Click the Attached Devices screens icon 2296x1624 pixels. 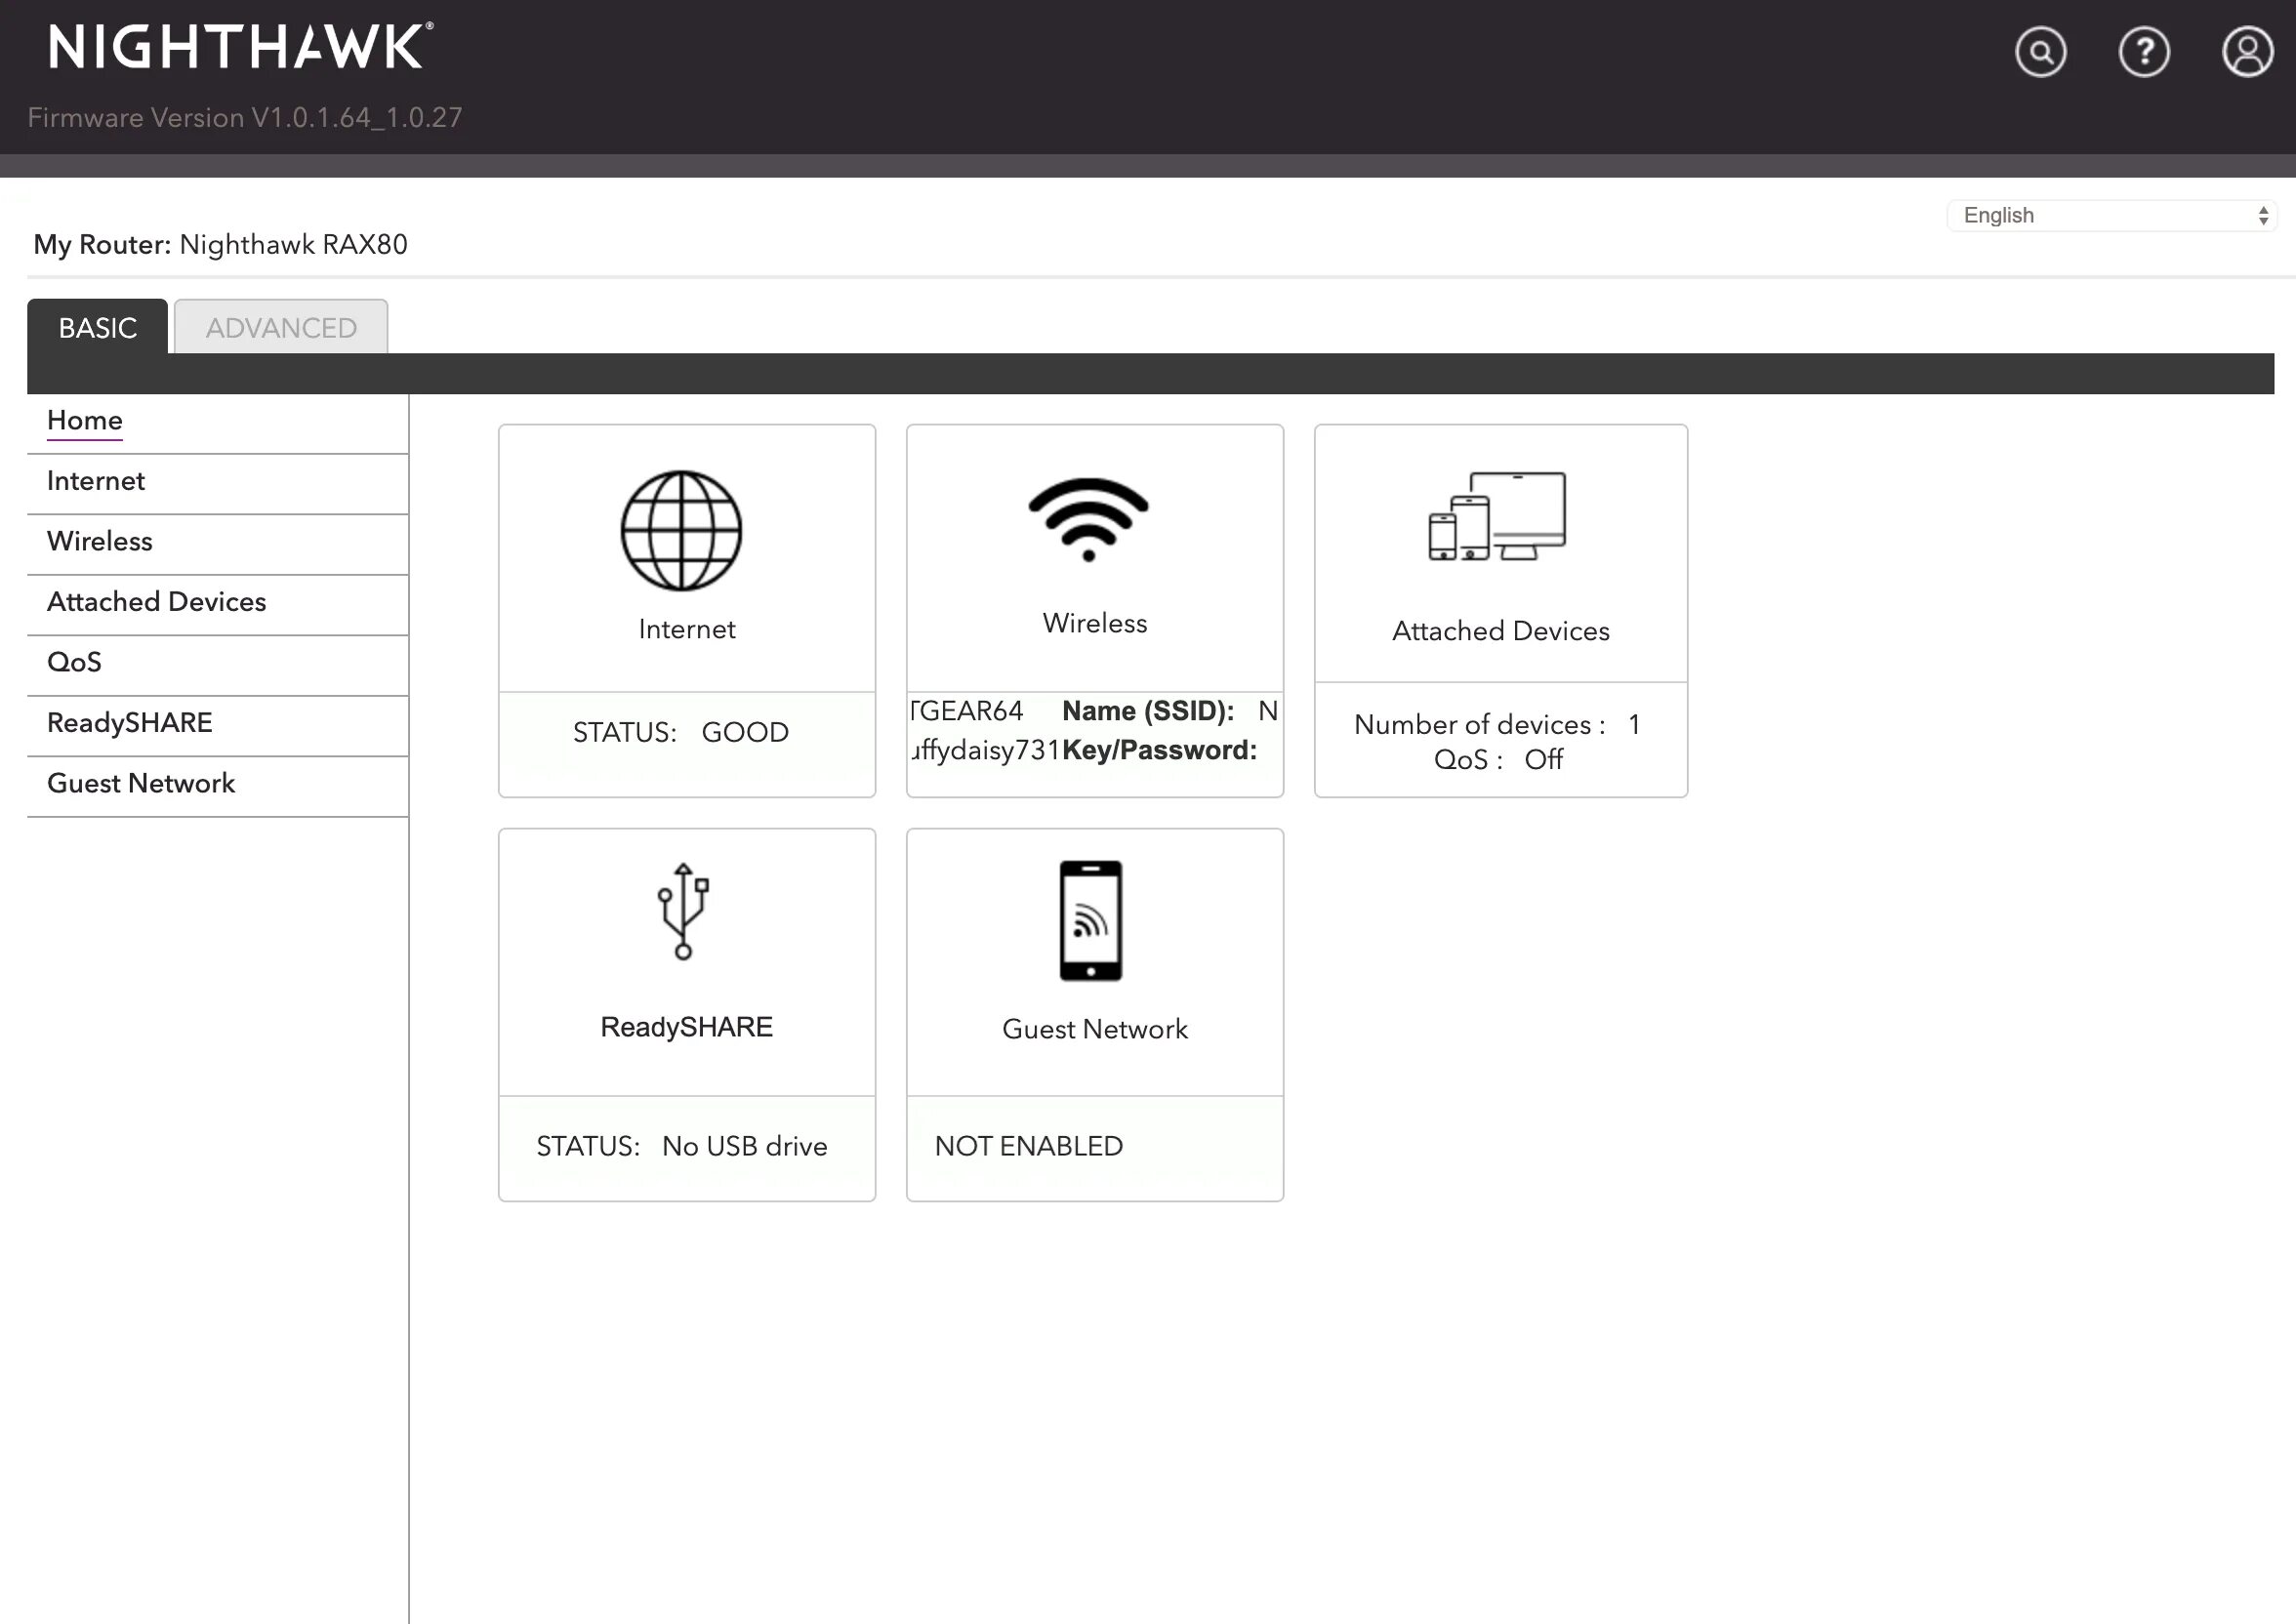[1497, 516]
